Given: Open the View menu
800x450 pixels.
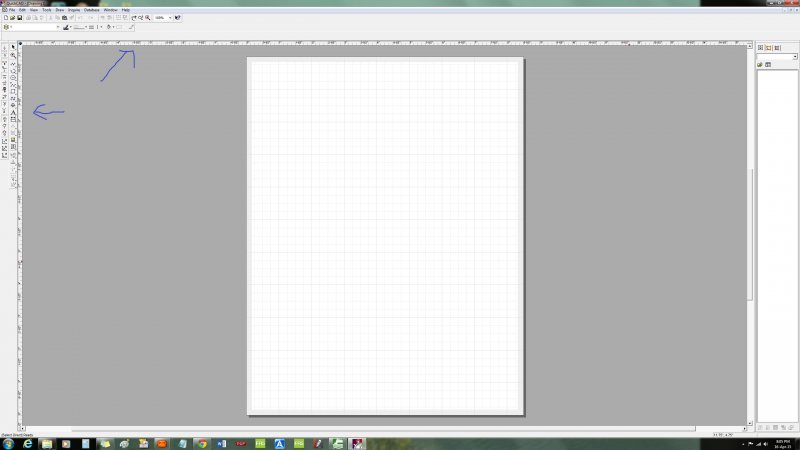Looking at the screenshot, I should [x=34, y=10].
